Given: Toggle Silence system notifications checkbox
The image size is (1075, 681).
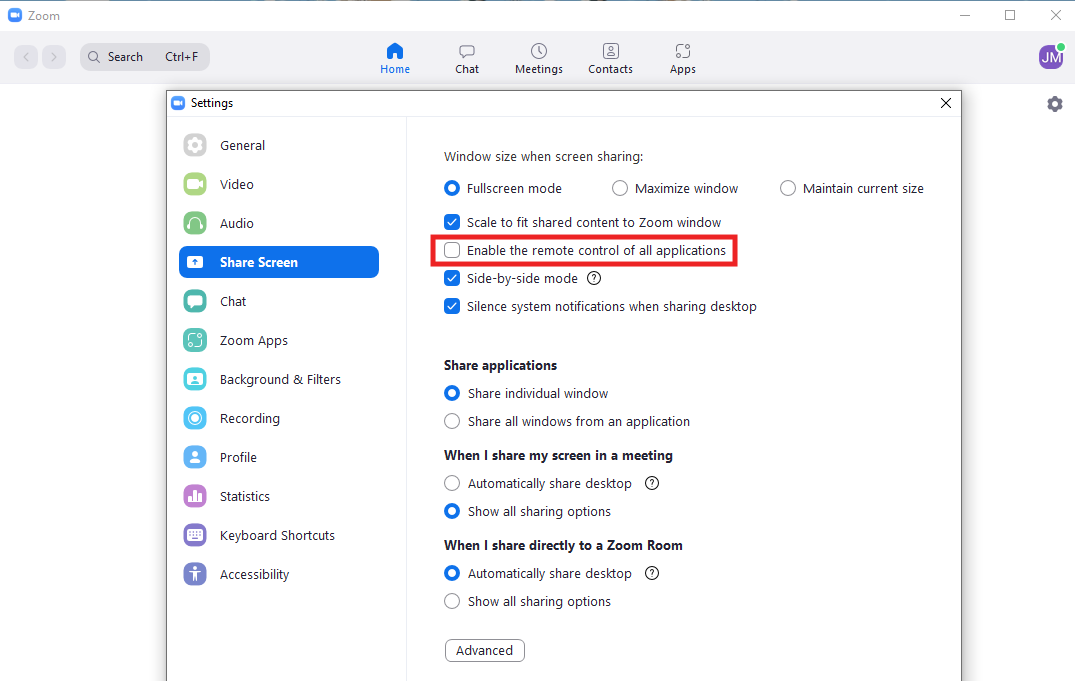Looking at the screenshot, I should click(x=452, y=307).
